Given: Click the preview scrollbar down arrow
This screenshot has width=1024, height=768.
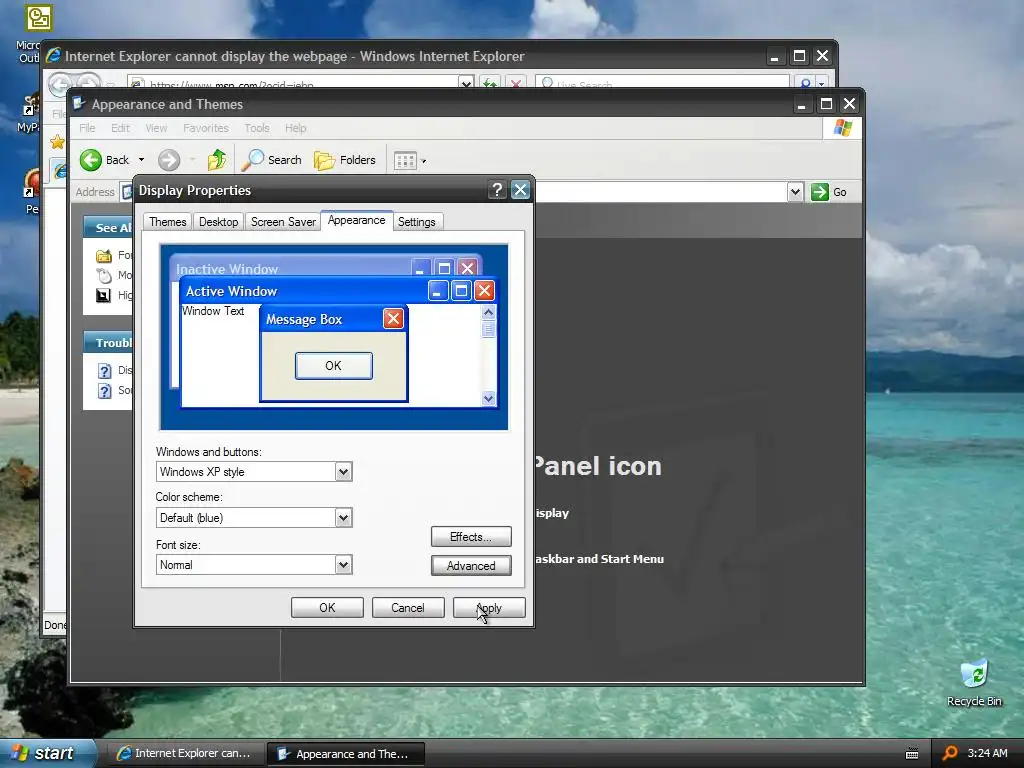Looking at the screenshot, I should 488,398.
